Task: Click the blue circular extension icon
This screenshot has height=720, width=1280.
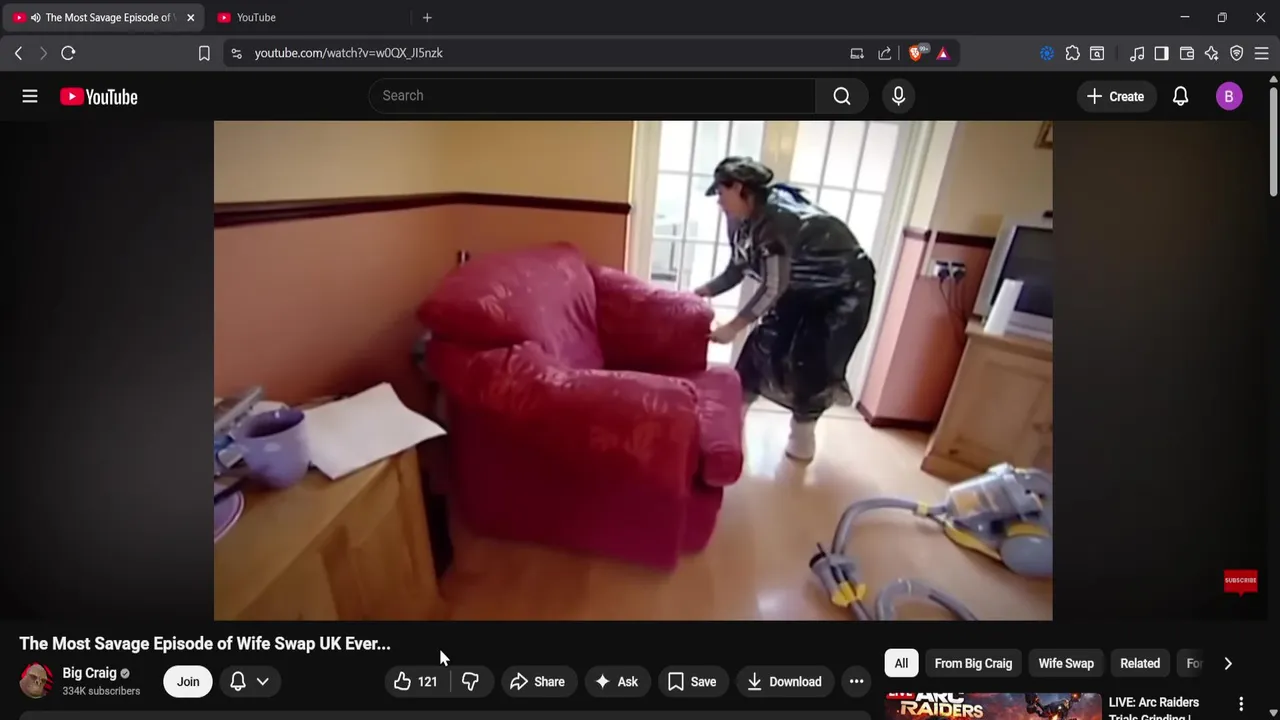Action: [1047, 53]
